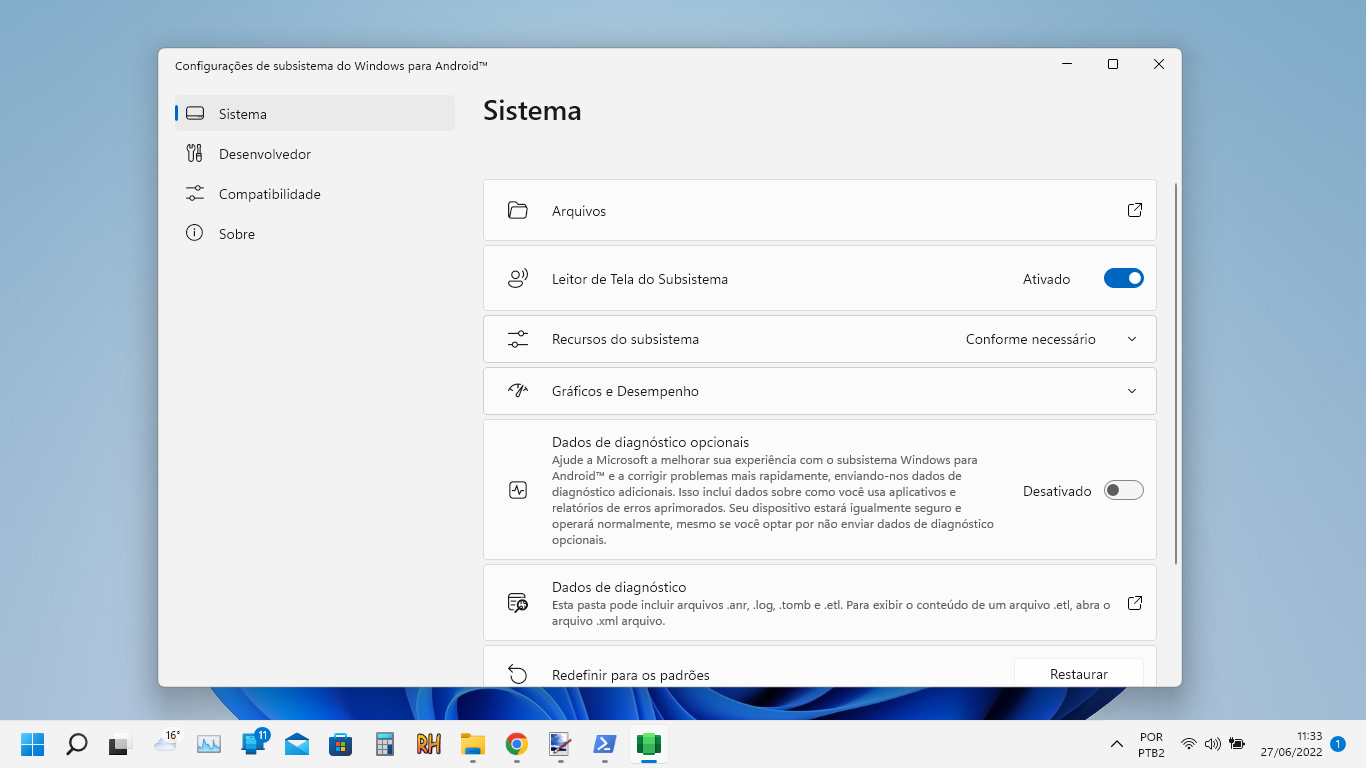The image size is (1366, 768).
Task: Close the Android subsystem settings window
Action: (x=1159, y=64)
